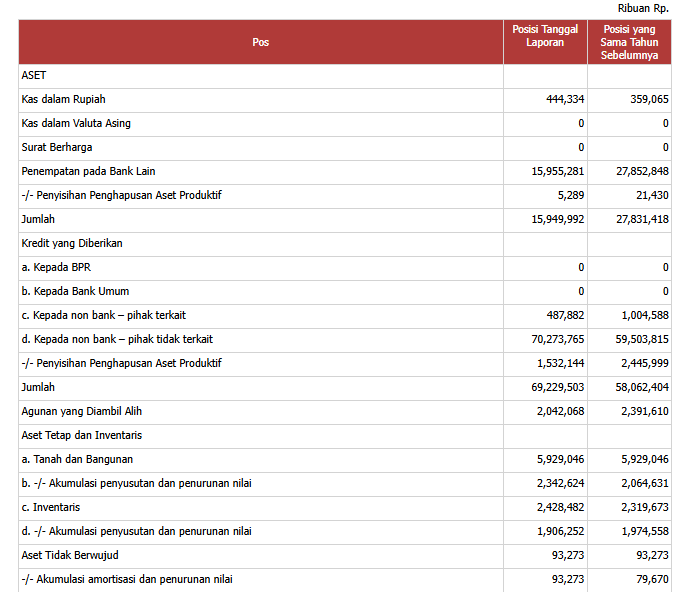
Task: Select the 'a. Kepada BPR' row
Action: pyautogui.click(x=56, y=267)
